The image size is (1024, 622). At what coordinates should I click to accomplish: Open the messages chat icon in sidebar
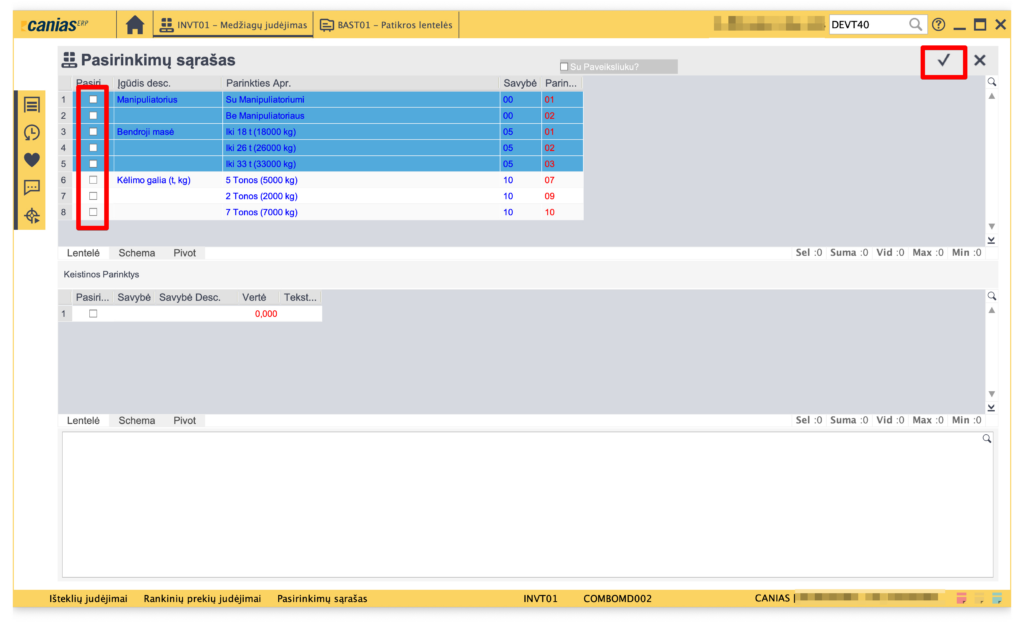coord(32,187)
